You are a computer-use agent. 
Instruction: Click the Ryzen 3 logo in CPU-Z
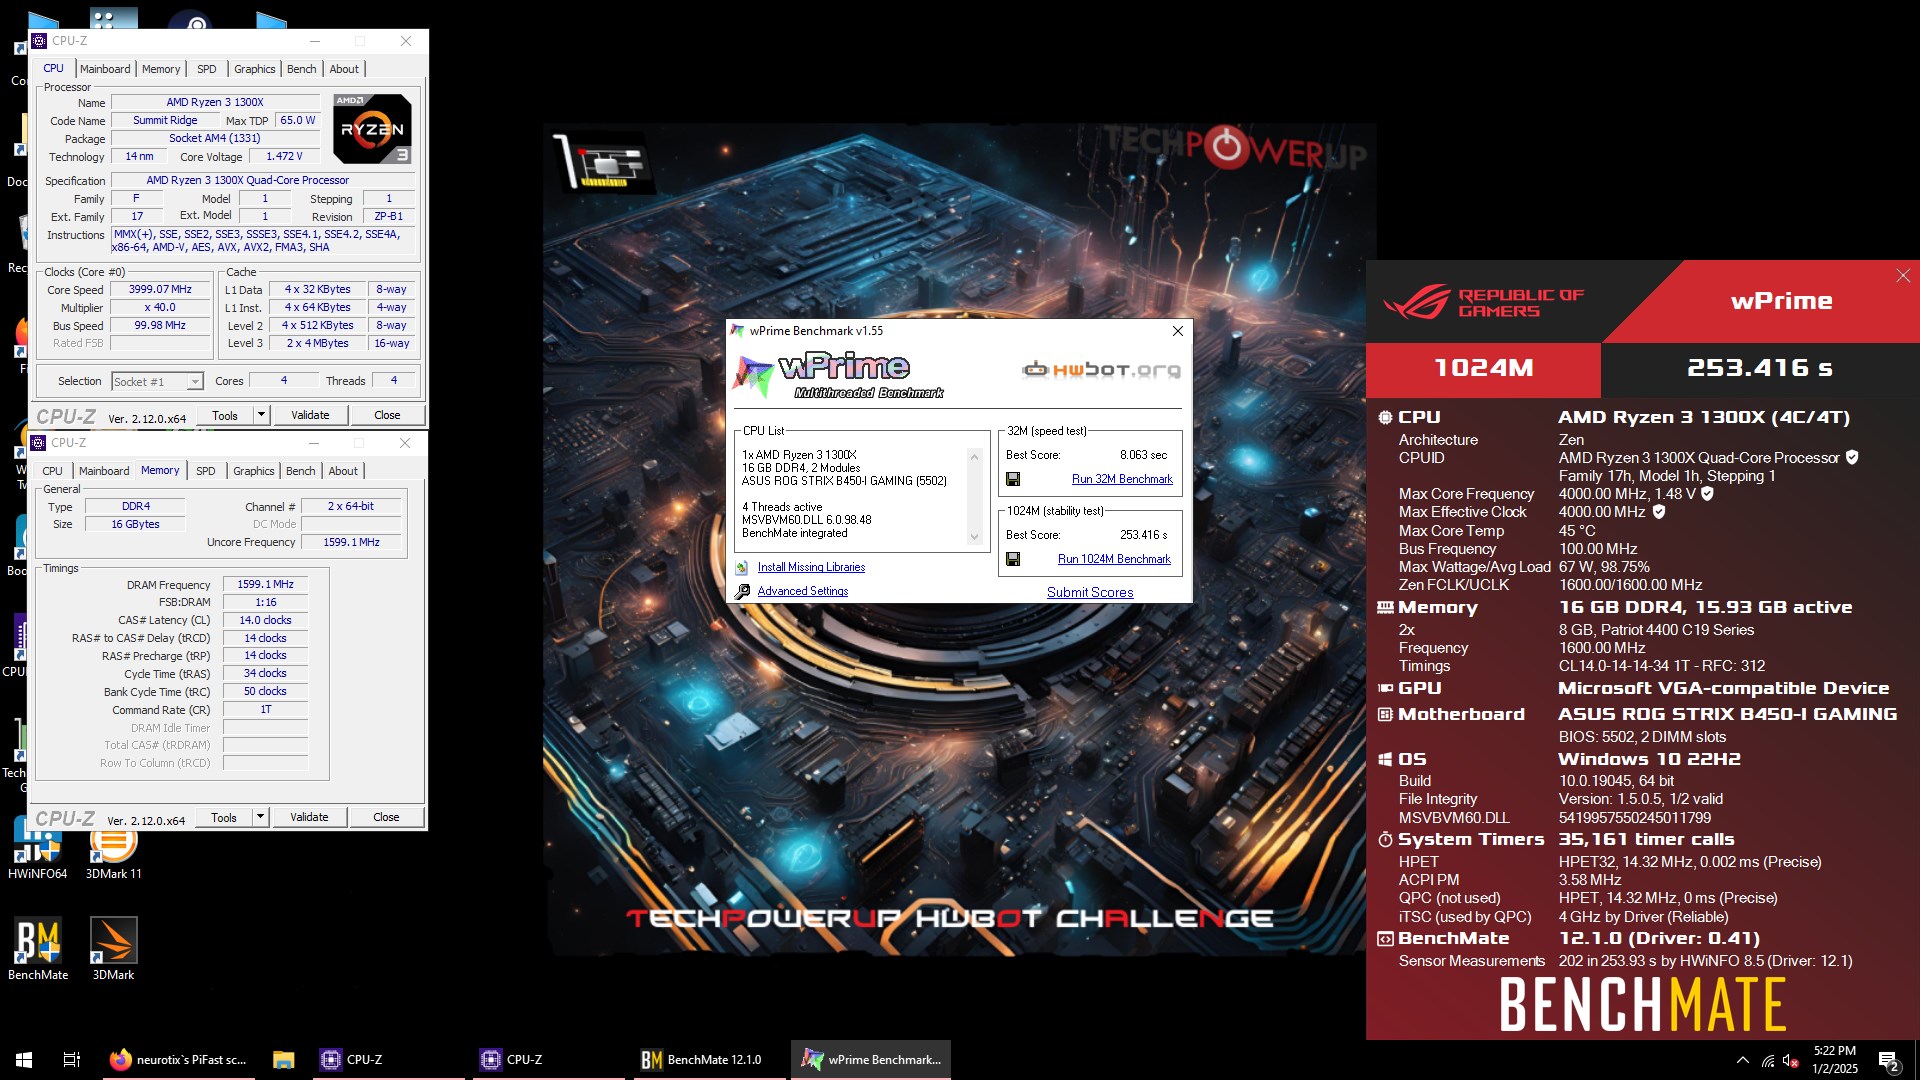pyautogui.click(x=372, y=129)
